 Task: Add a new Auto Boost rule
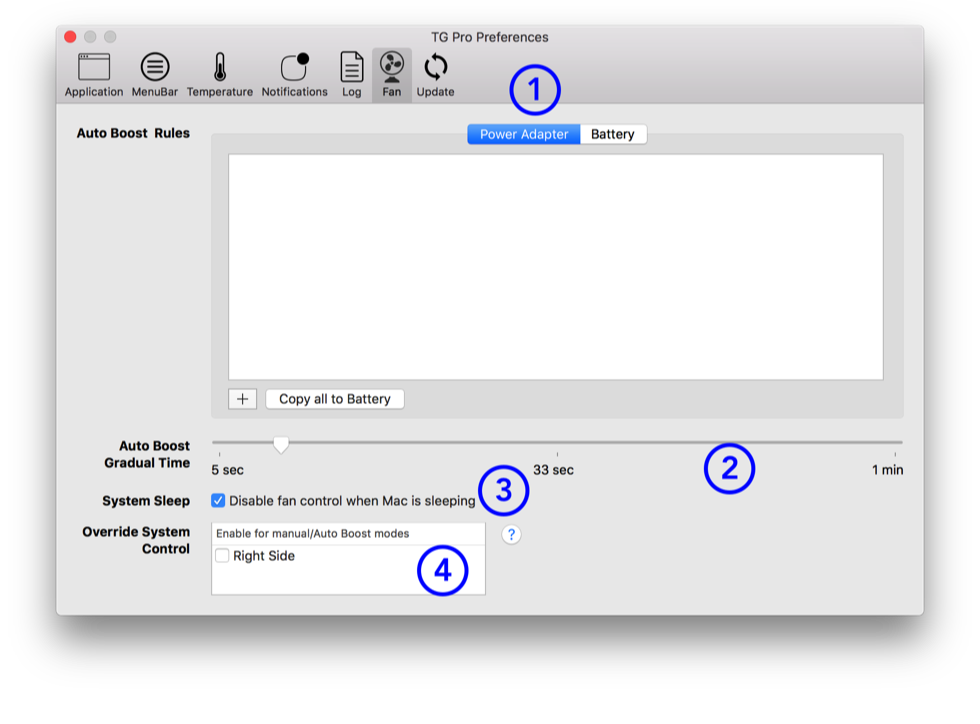click(242, 399)
